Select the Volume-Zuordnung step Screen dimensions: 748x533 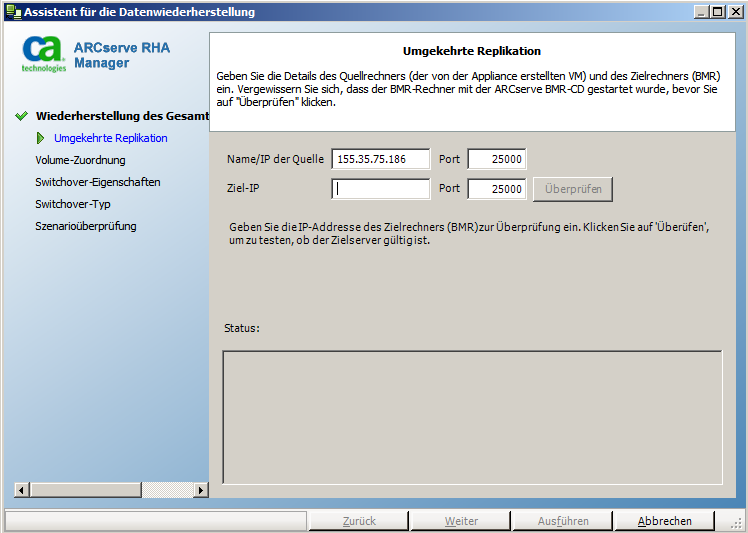point(80,160)
